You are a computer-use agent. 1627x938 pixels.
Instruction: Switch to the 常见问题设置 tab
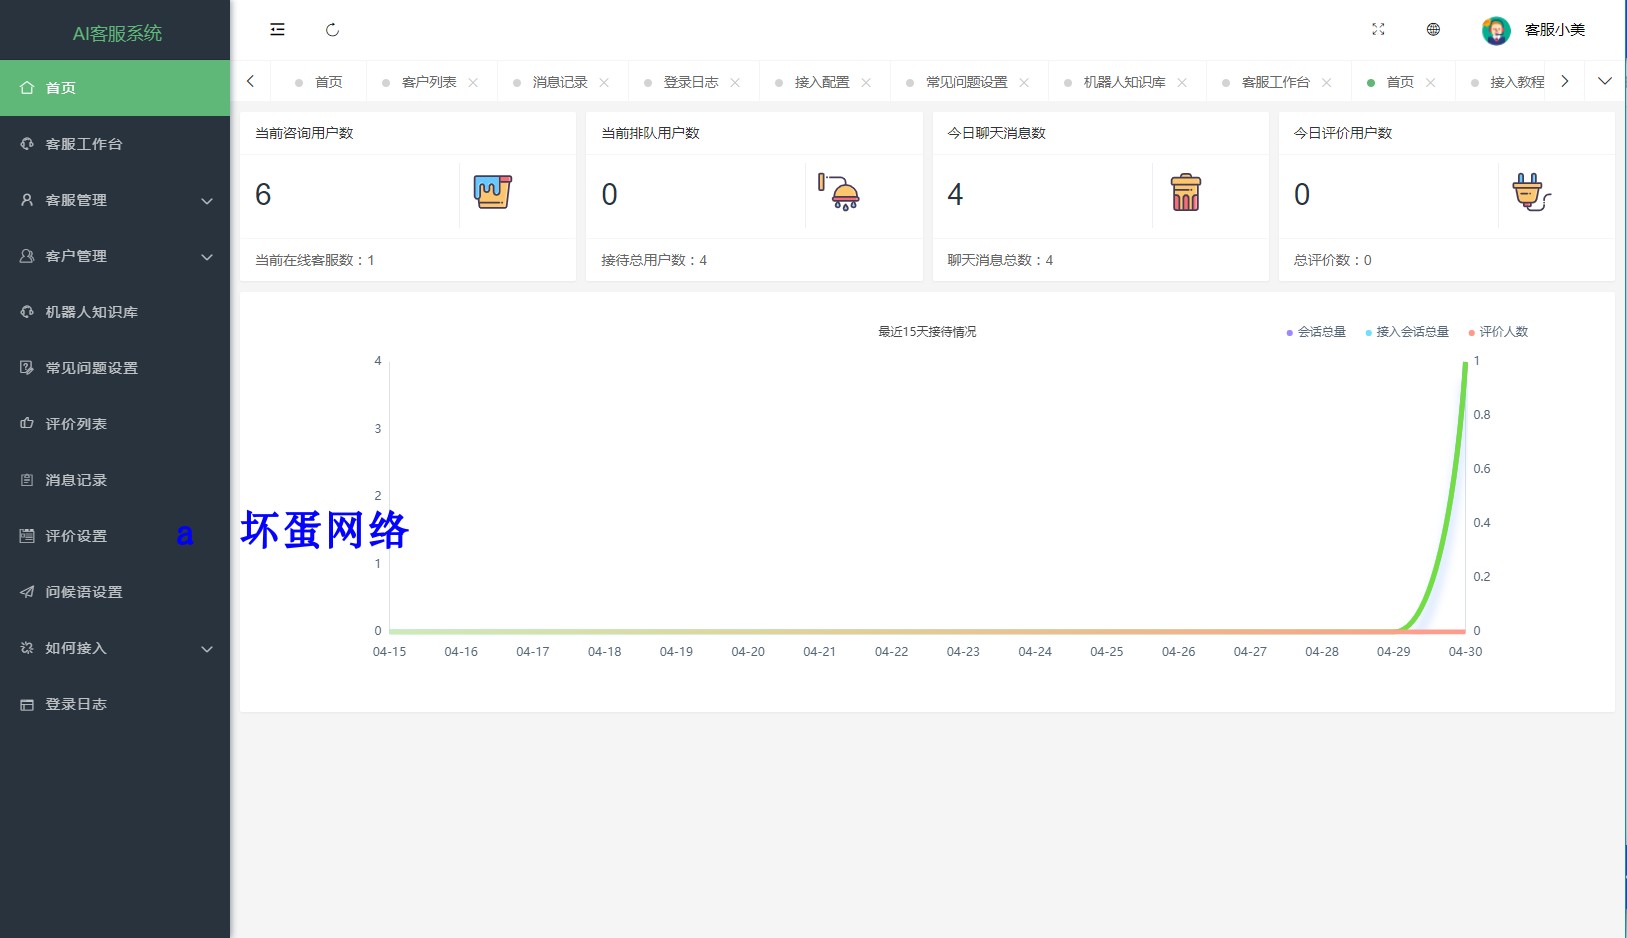[x=967, y=82]
